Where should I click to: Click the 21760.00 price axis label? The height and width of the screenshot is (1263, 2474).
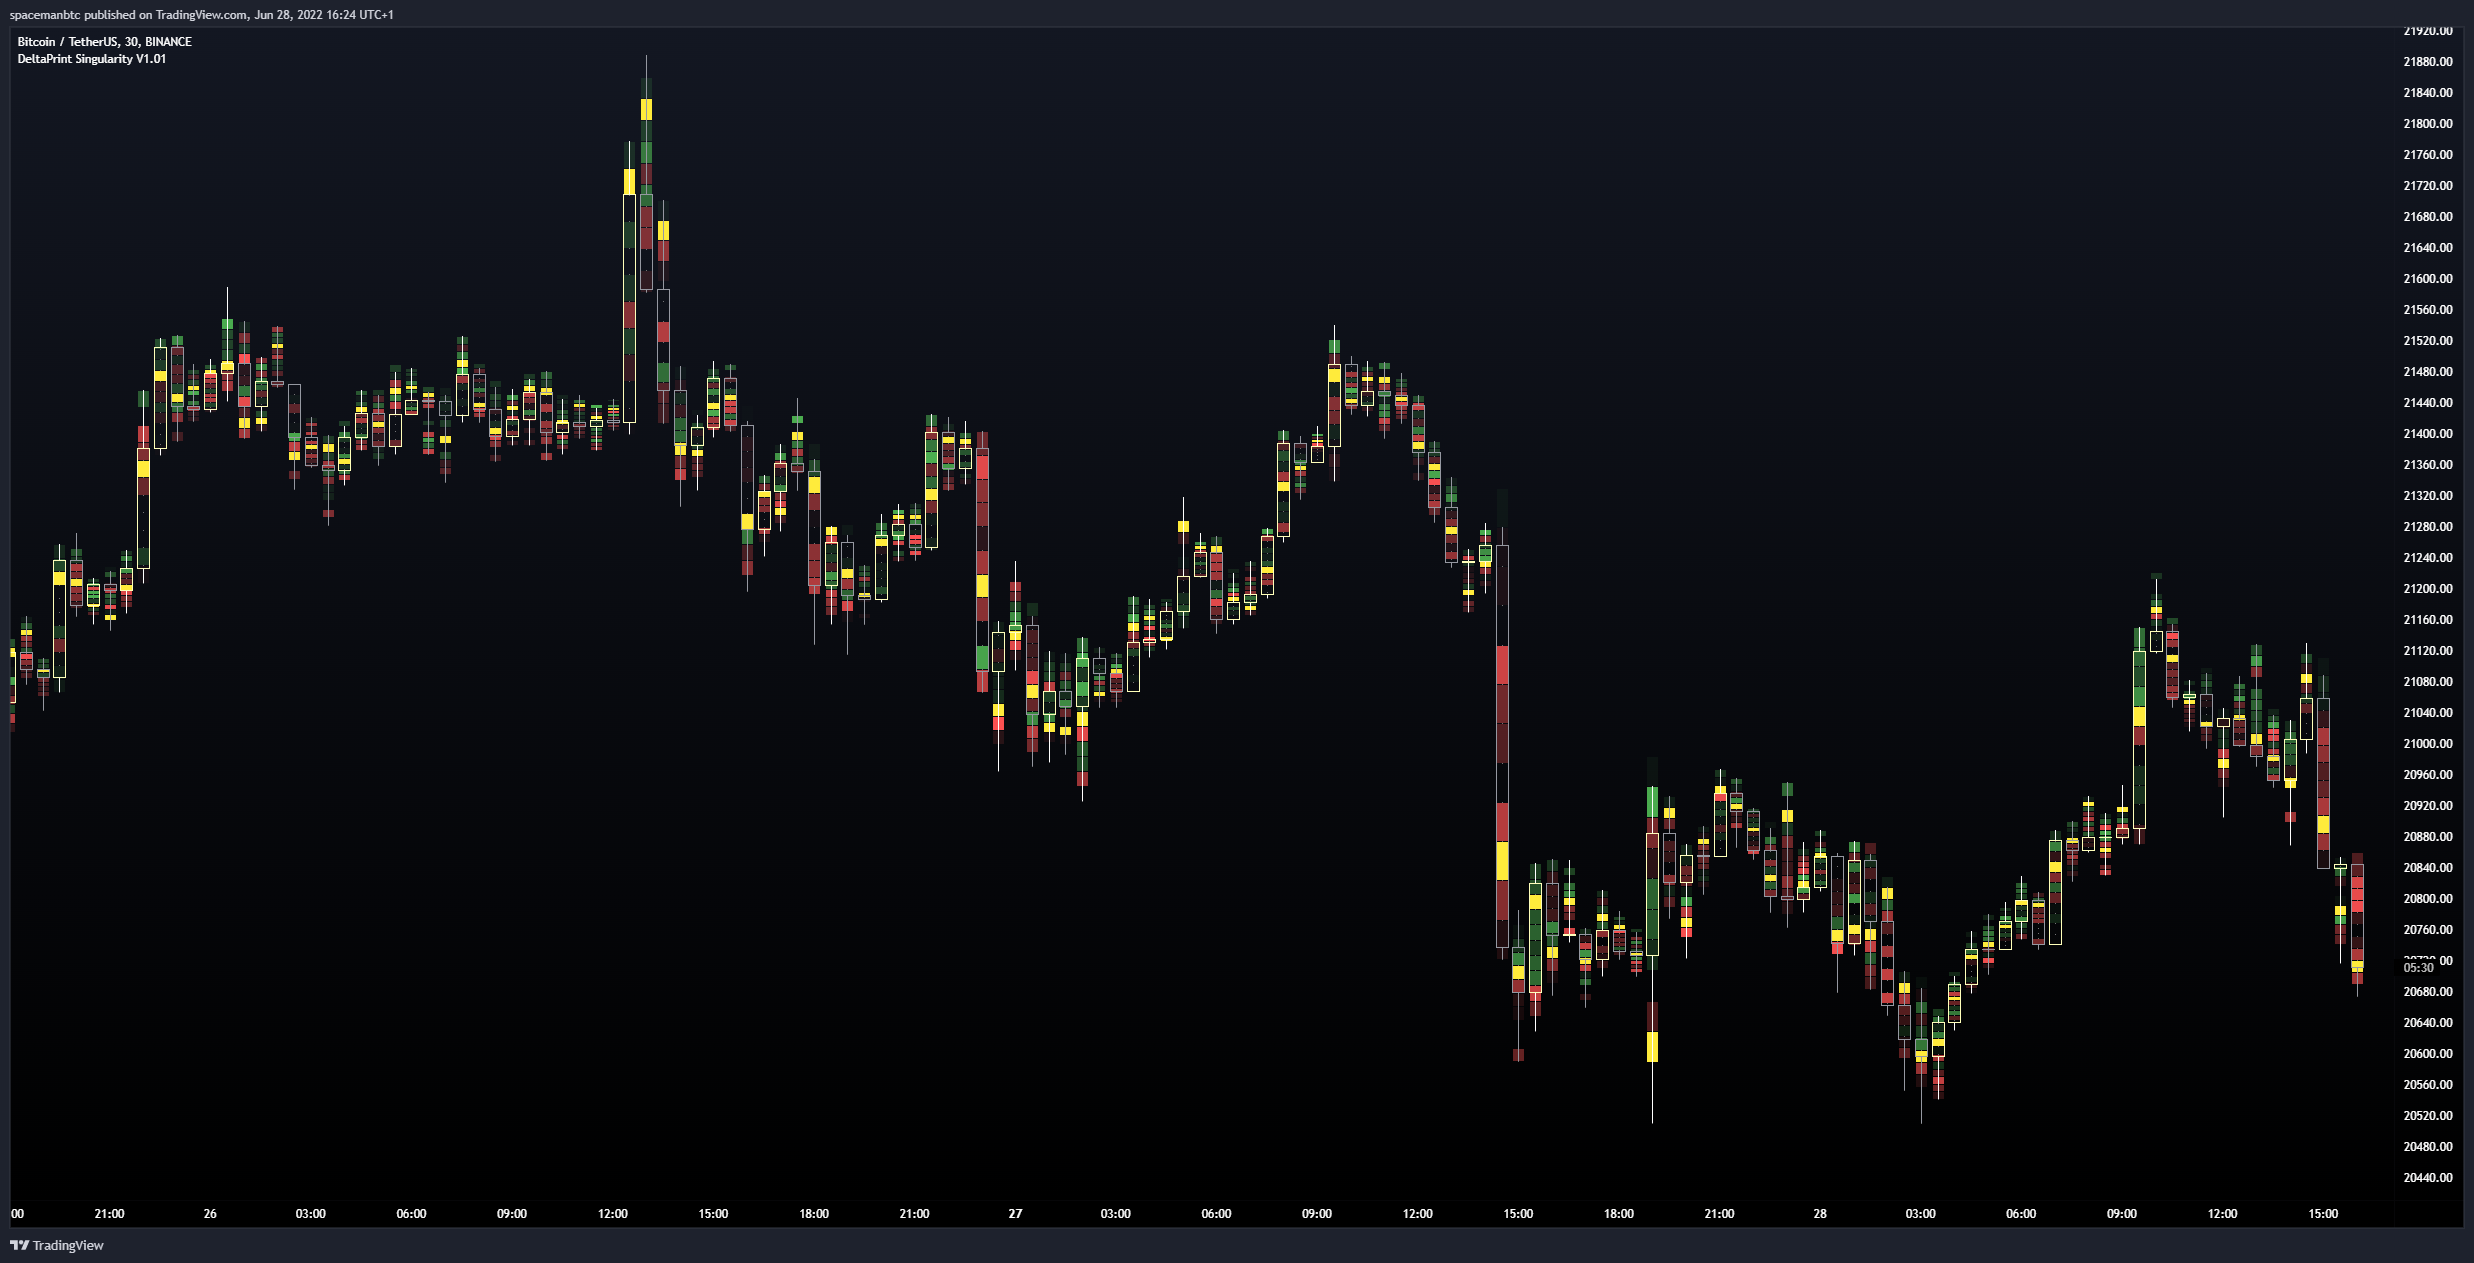tap(2427, 155)
